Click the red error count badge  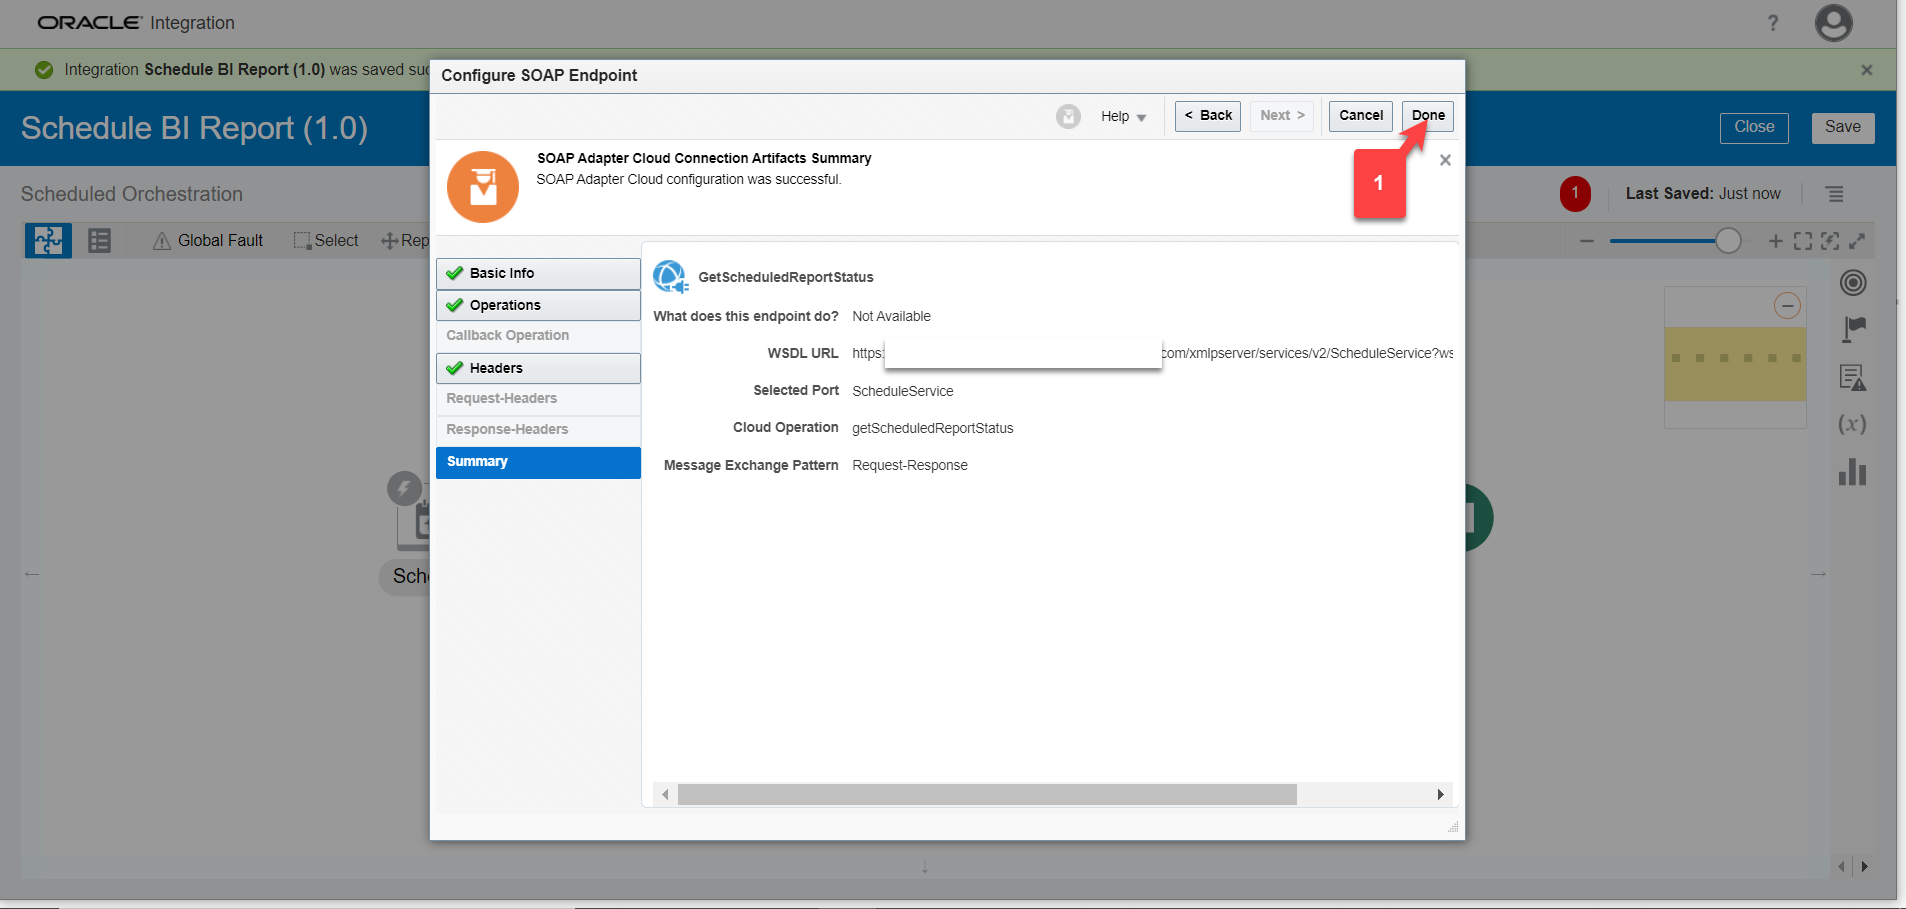click(1575, 194)
